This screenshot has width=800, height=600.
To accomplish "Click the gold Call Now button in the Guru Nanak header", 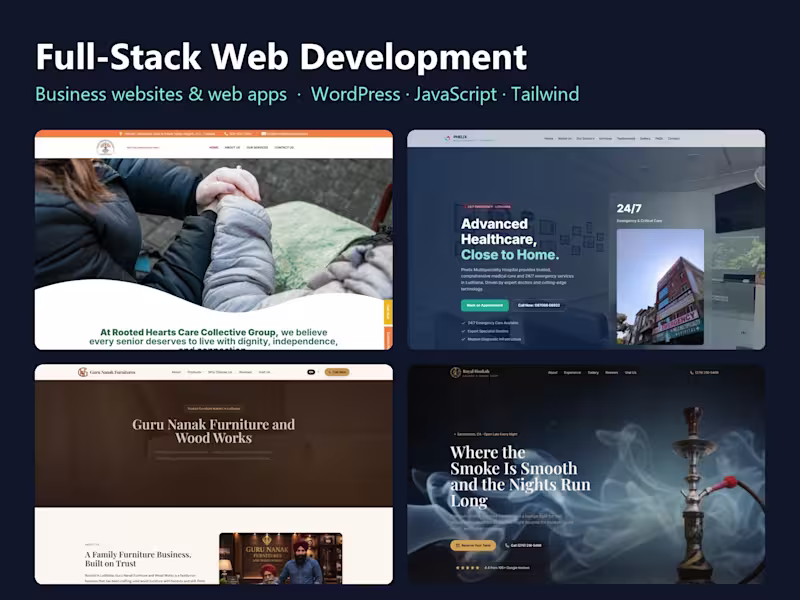I will [x=337, y=372].
